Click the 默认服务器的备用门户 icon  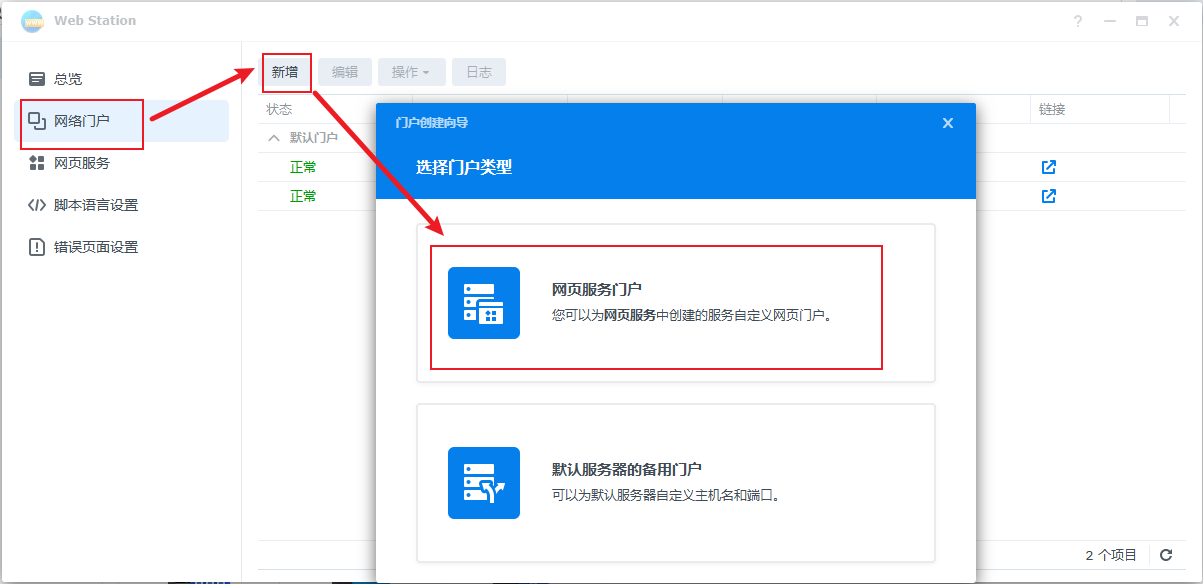(484, 483)
